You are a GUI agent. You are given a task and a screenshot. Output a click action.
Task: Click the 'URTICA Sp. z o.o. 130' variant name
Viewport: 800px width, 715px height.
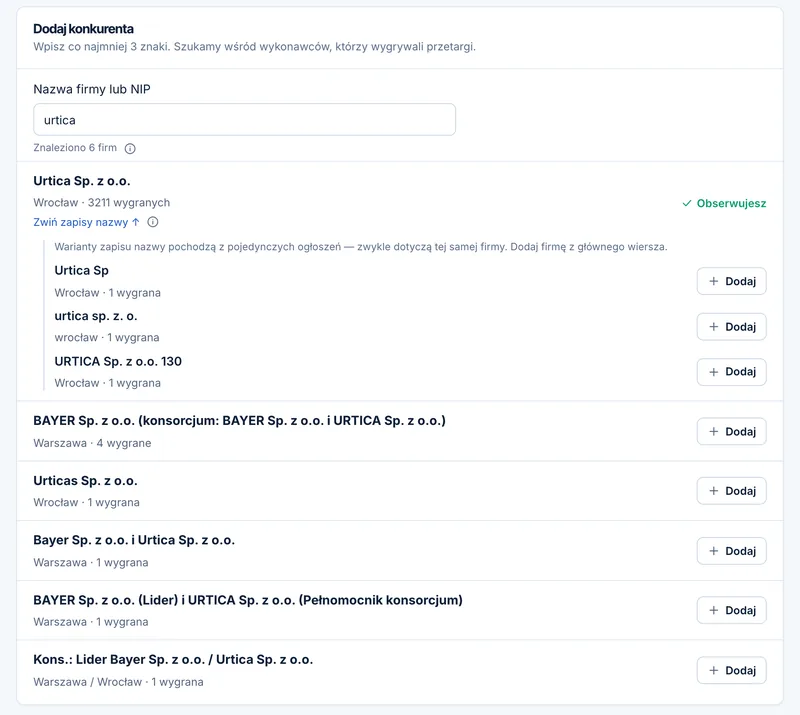[x=118, y=361]
